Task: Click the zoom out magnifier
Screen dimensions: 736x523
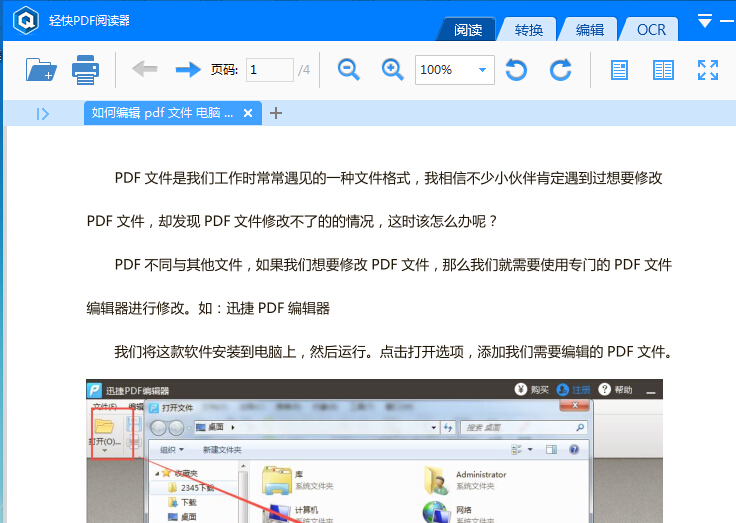Action: pos(349,70)
